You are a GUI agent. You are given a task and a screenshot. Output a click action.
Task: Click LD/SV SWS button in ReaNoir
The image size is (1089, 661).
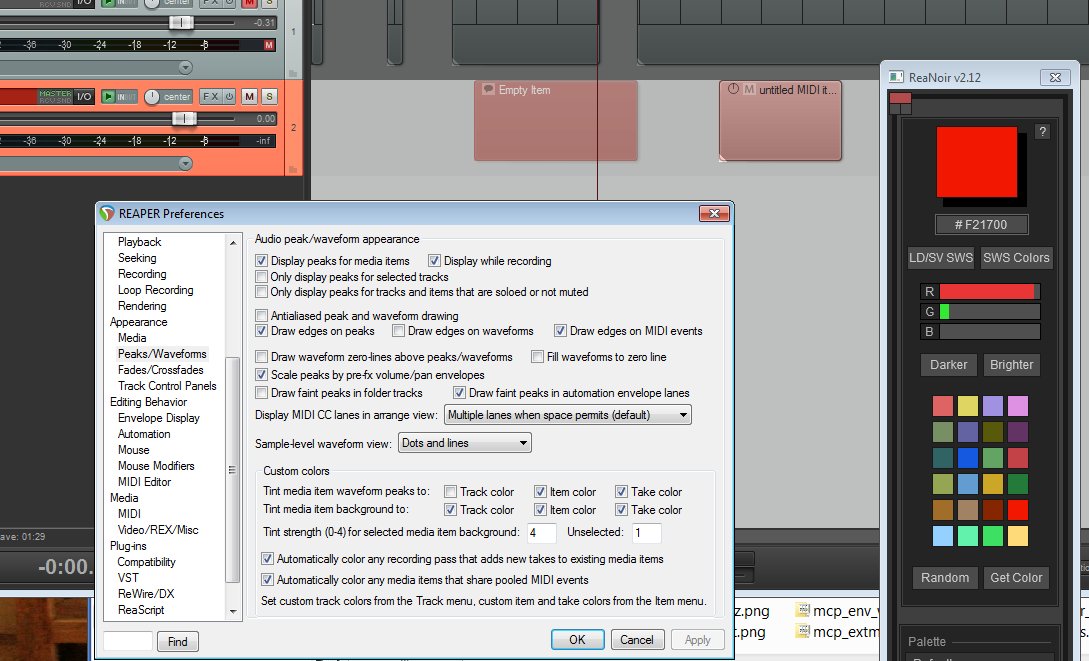941,258
